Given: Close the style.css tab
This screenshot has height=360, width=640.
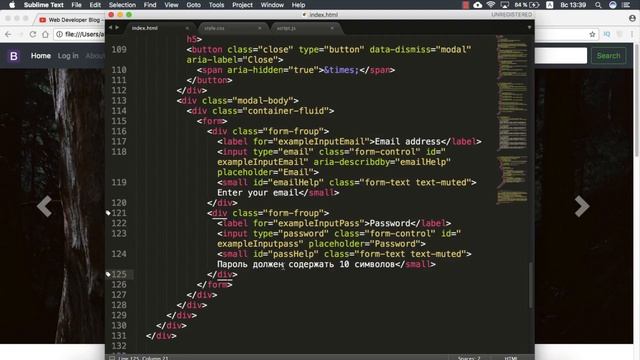Looking at the screenshot, I should coord(260,28).
